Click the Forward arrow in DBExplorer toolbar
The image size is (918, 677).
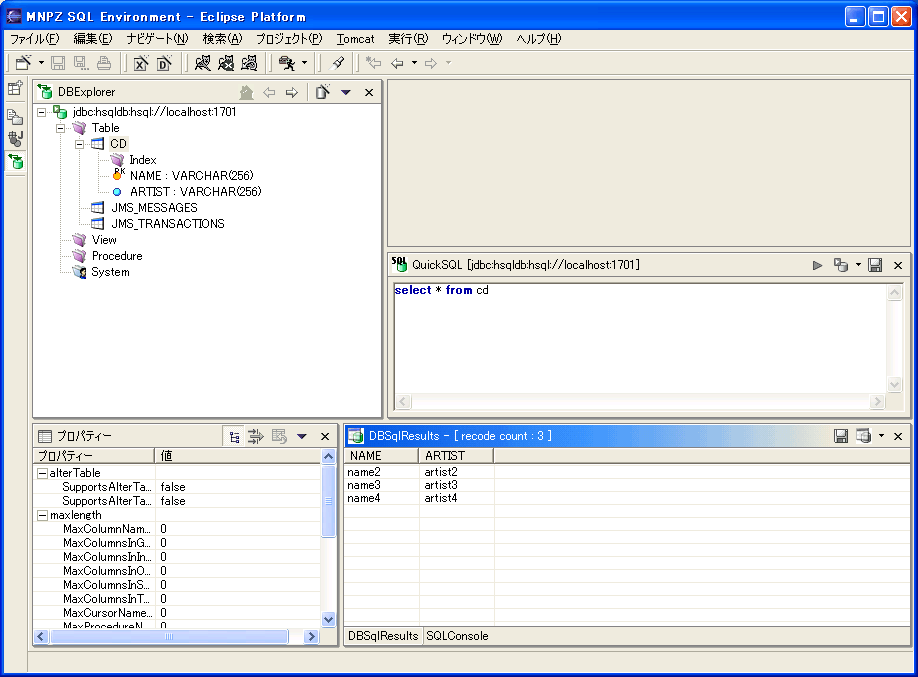click(292, 92)
